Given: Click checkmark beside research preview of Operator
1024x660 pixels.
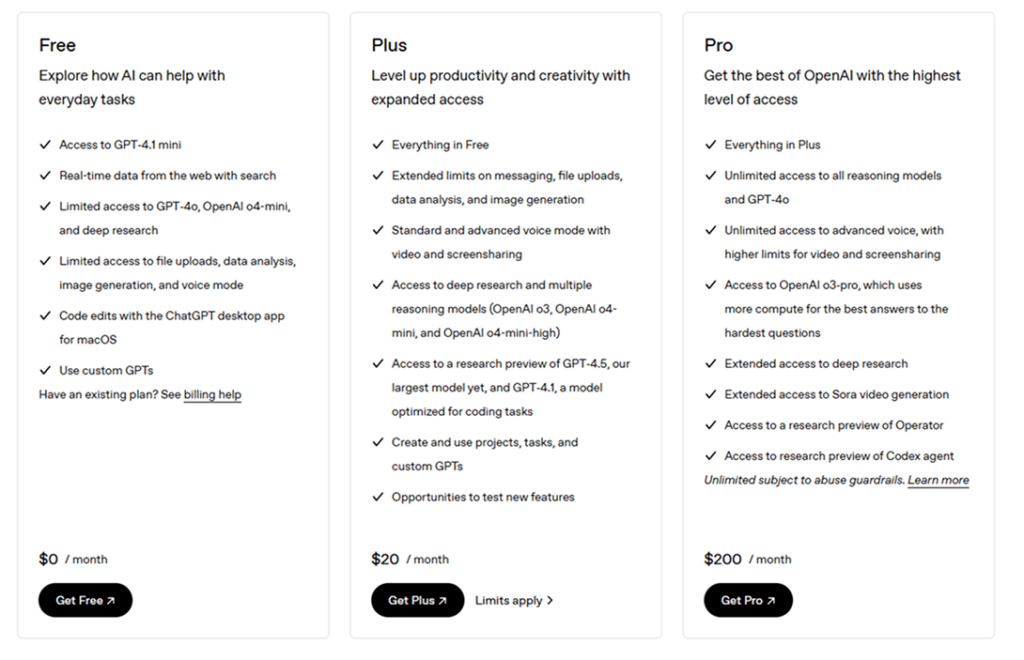Looking at the screenshot, I should [711, 425].
